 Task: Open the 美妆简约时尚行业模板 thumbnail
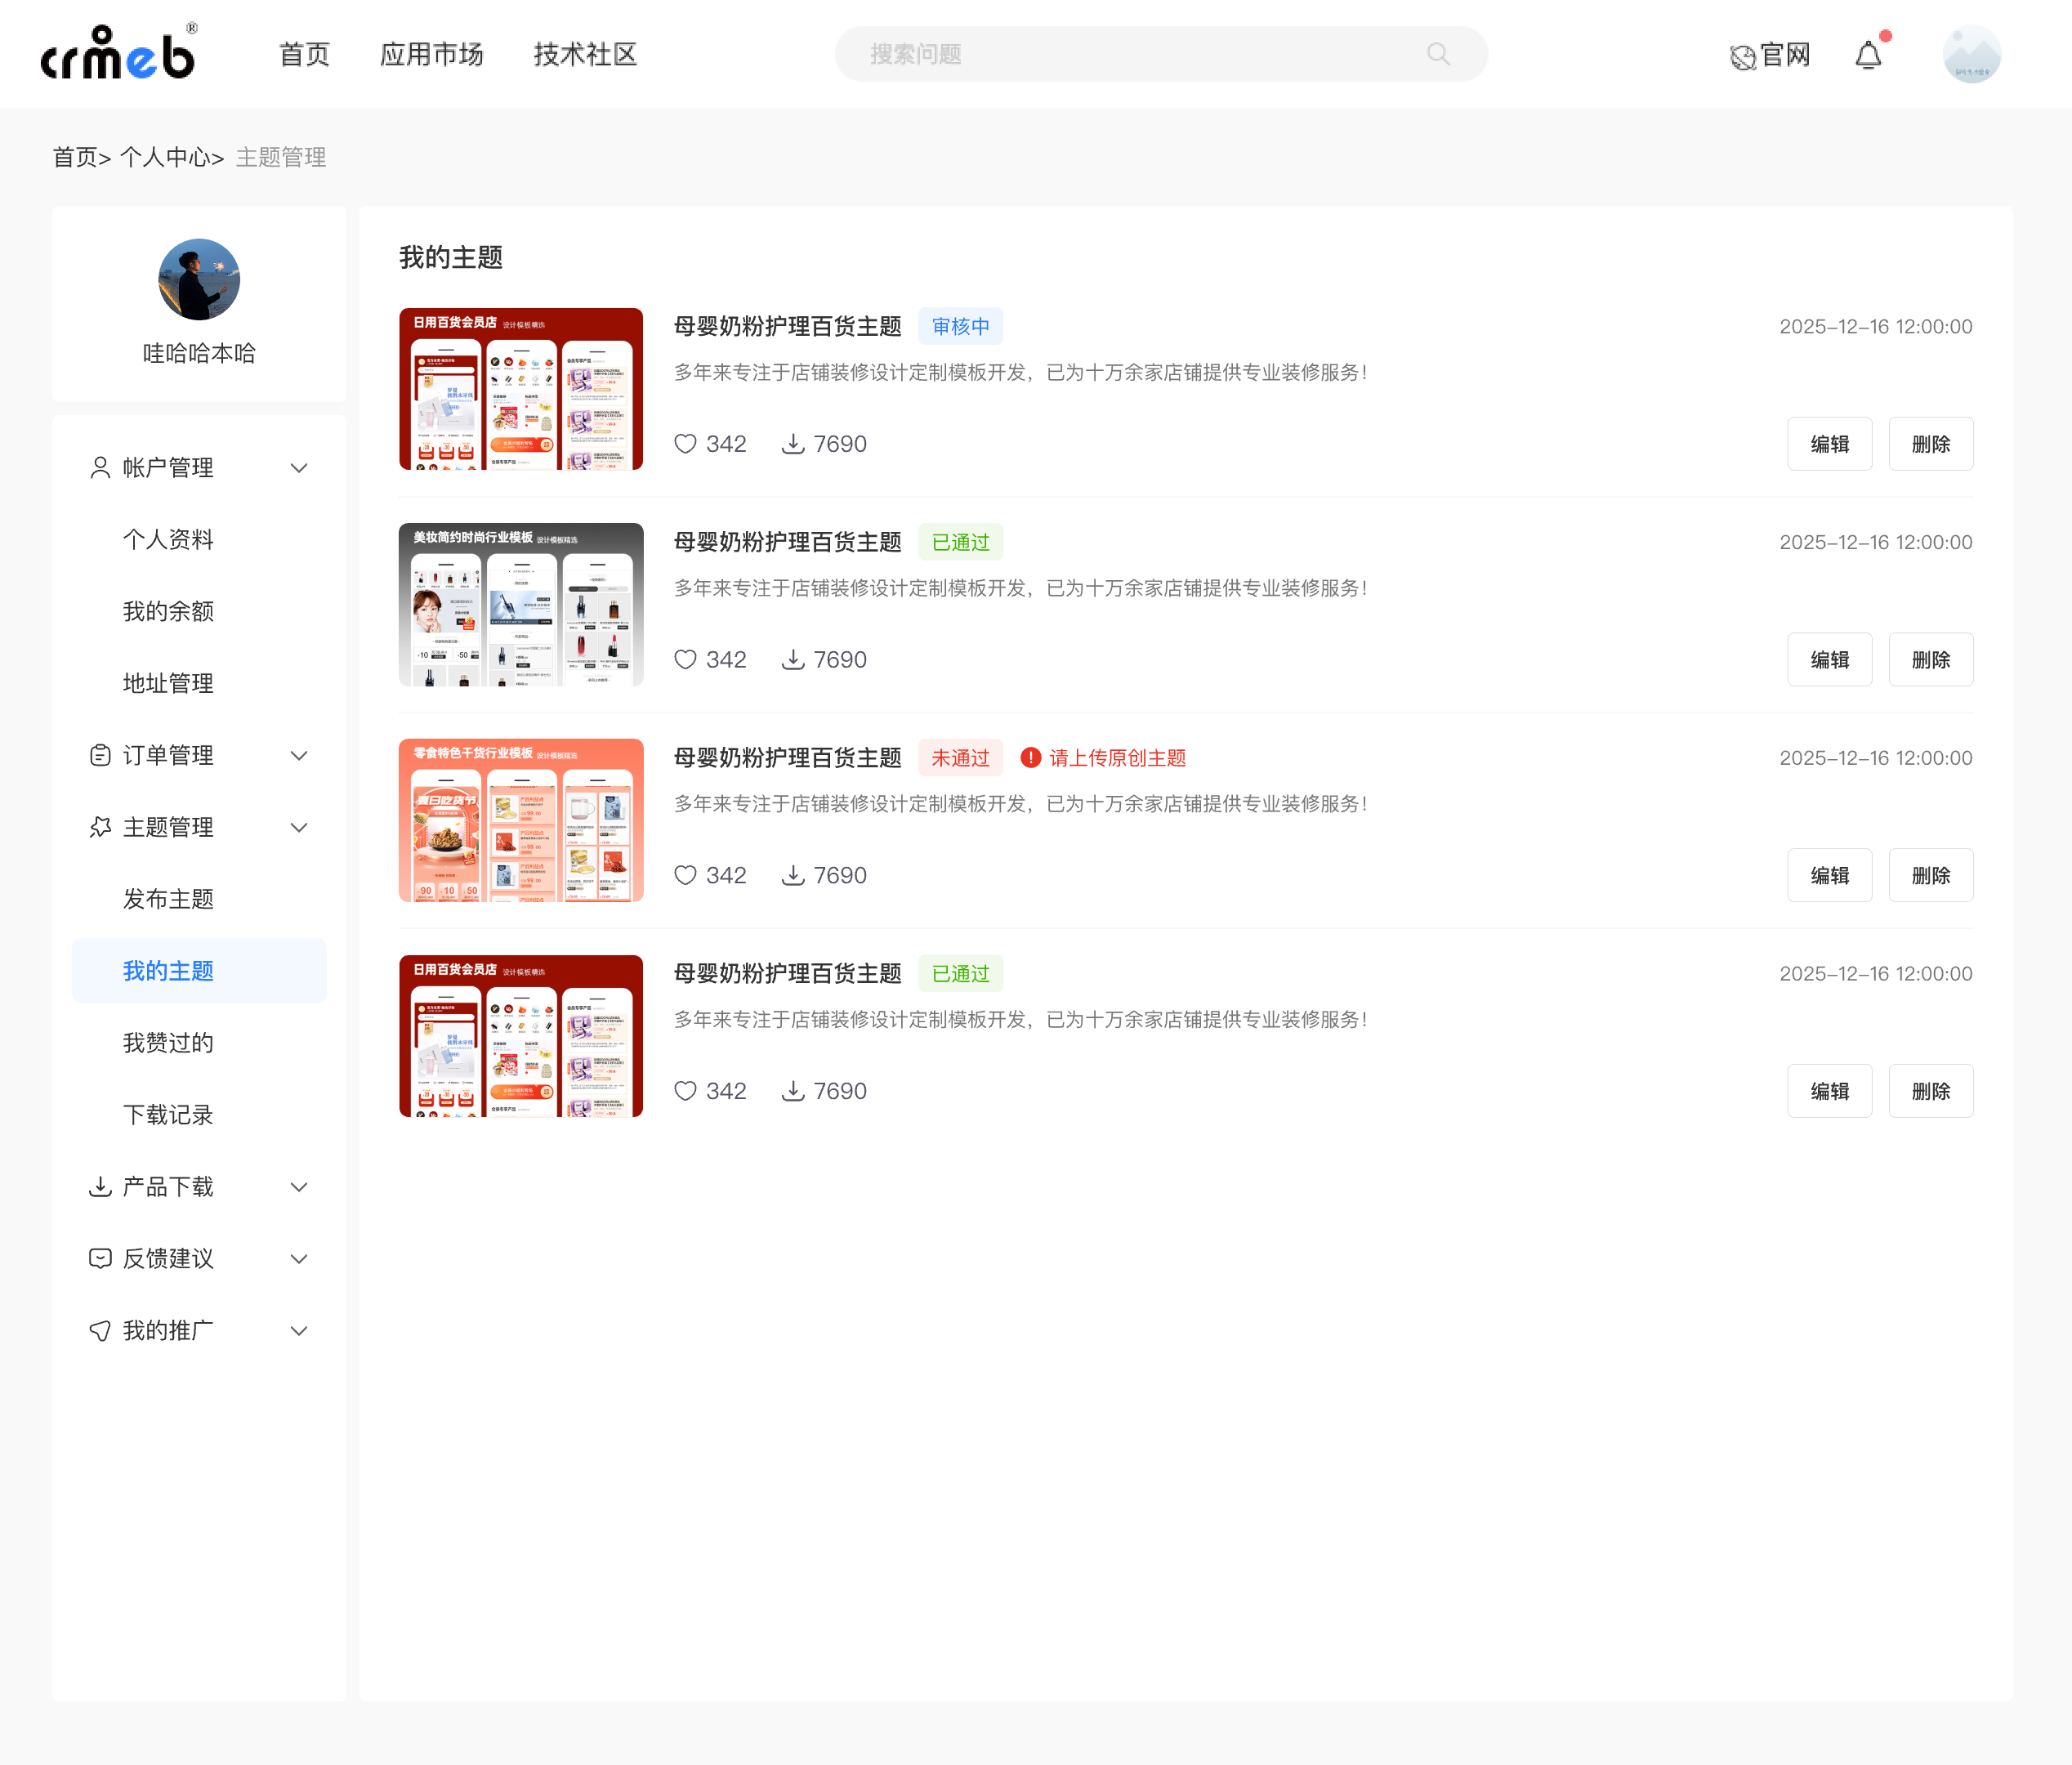point(521,604)
